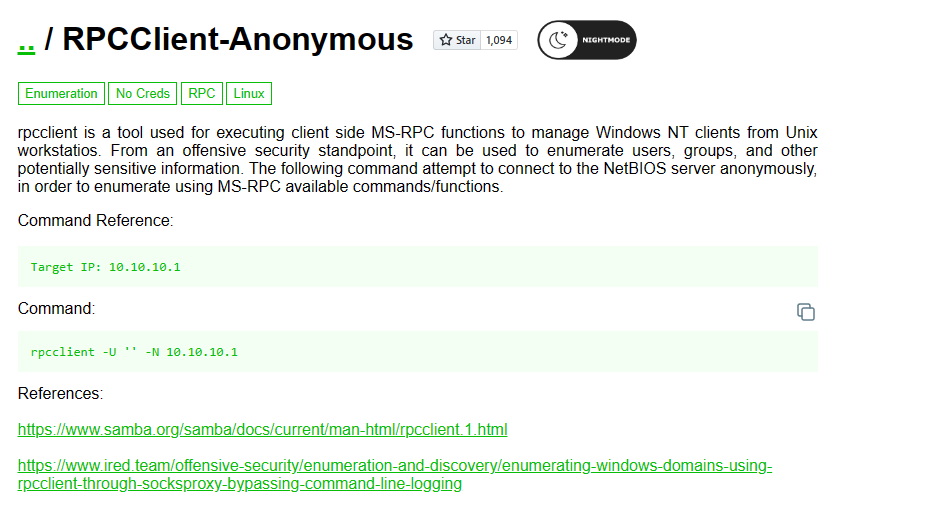Click the rpcclient description paragraph
929x512 pixels.
tap(417, 159)
